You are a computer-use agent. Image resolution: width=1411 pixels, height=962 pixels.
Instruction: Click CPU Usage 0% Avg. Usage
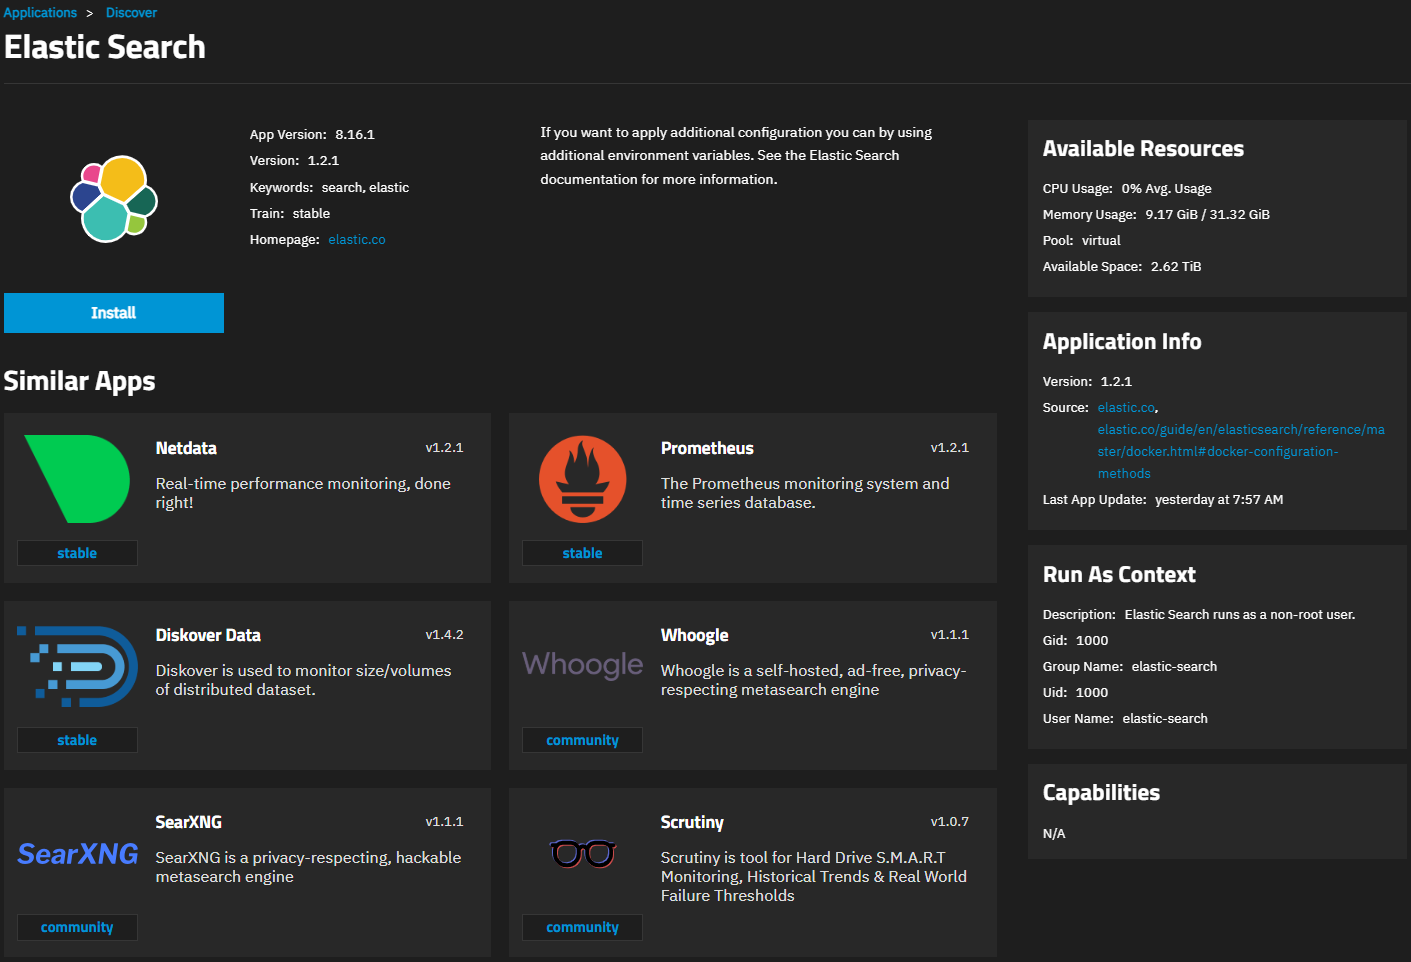pos(1127,189)
